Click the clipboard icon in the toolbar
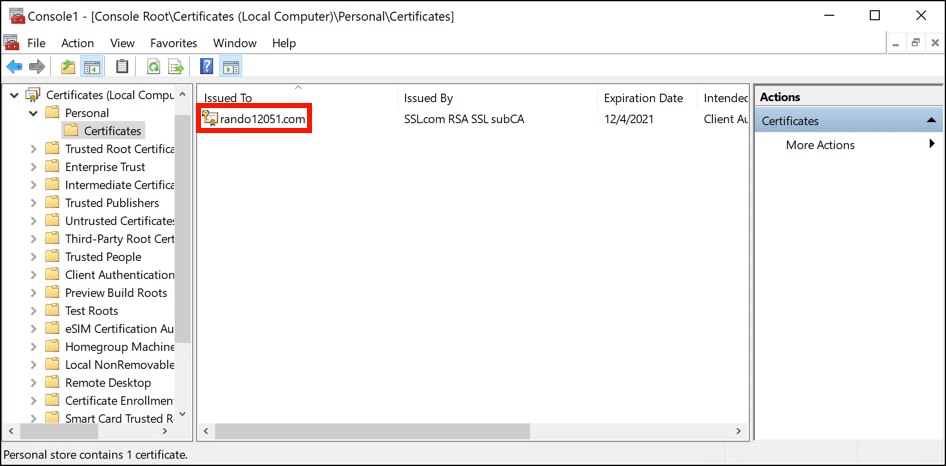946x466 pixels. [122, 67]
